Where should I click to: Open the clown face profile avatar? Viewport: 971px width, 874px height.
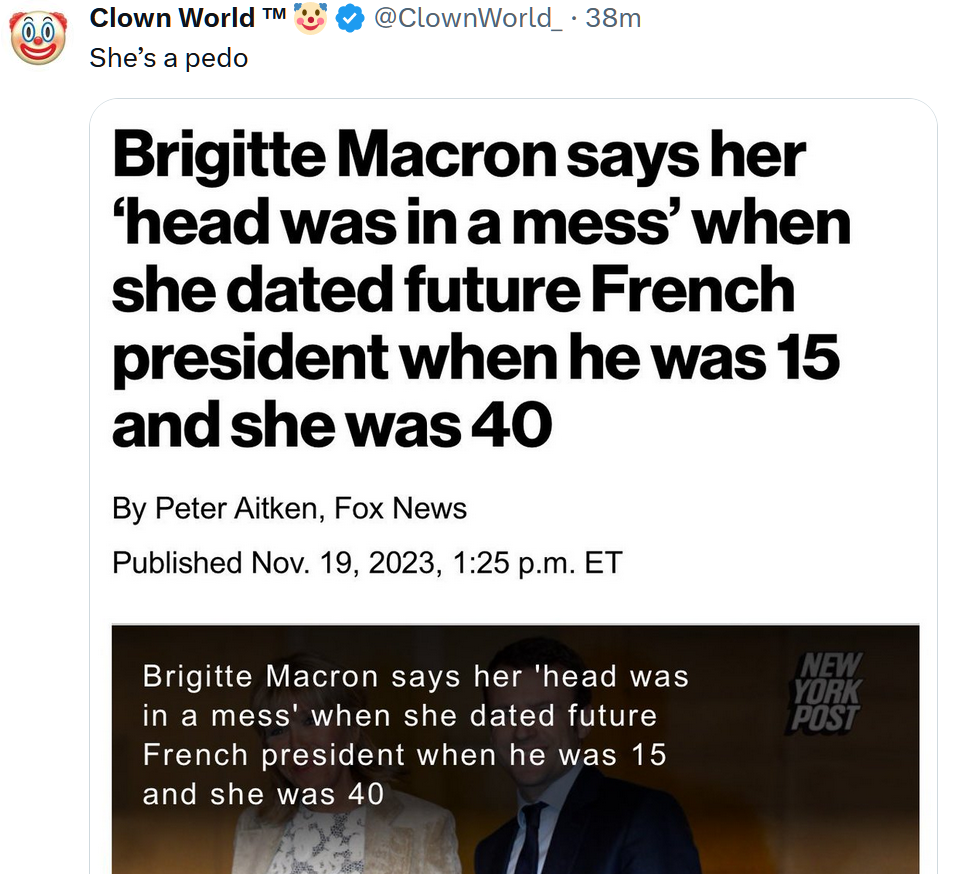click(x=37, y=36)
